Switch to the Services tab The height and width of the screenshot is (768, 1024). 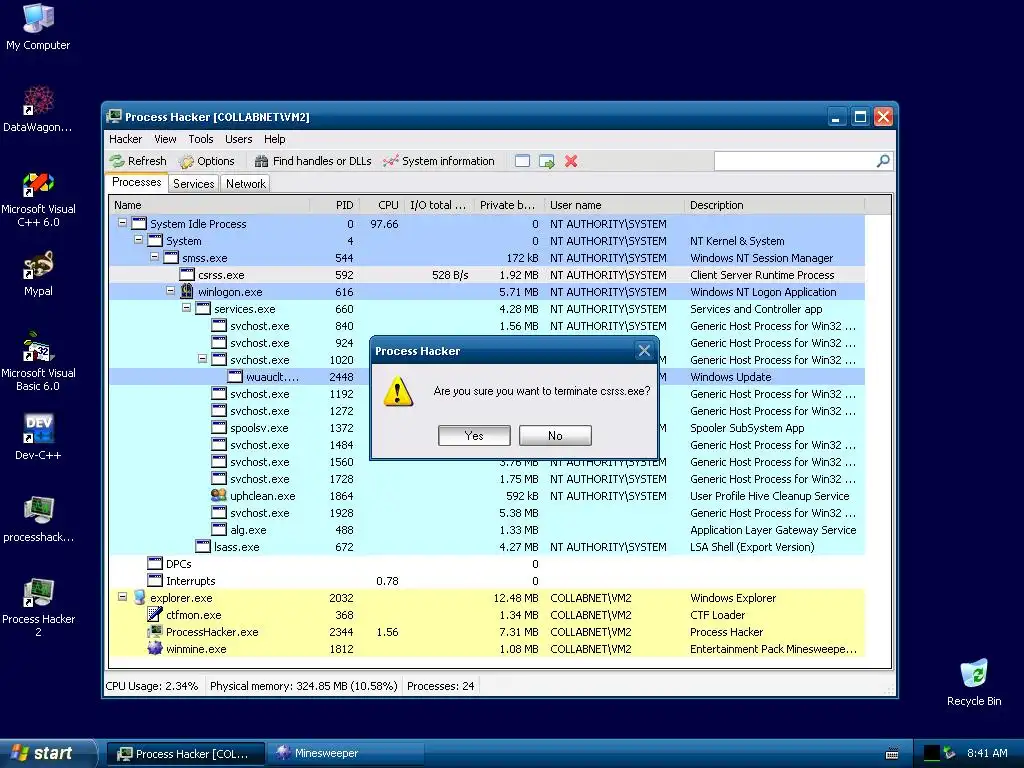click(193, 184)
